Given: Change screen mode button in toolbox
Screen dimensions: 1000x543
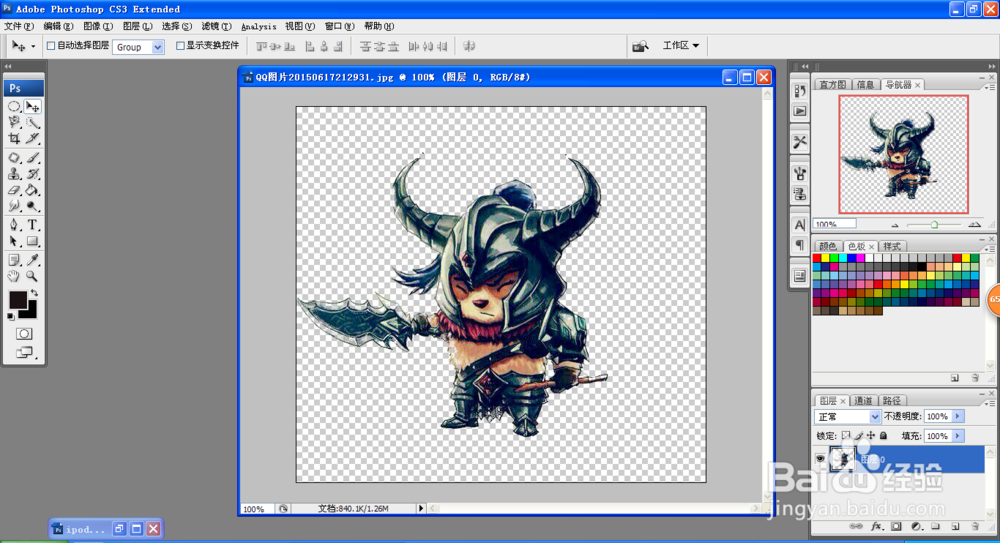Looking at the screenshot, I should pyautogui.click(x=24, y=352).
